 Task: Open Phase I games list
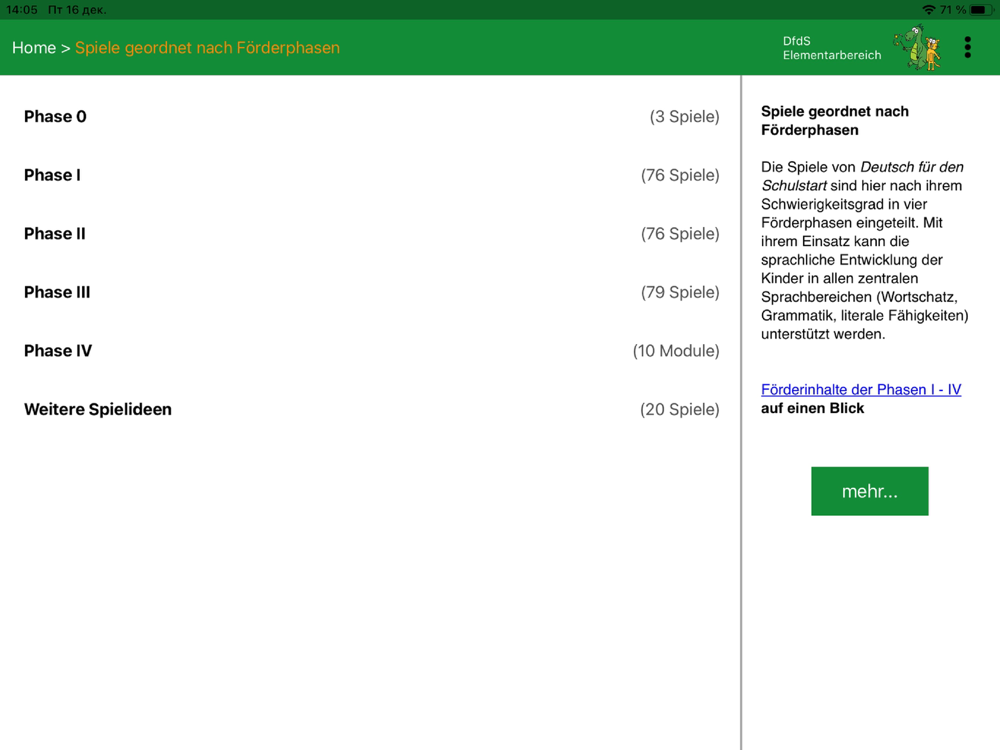click(371, 175)
